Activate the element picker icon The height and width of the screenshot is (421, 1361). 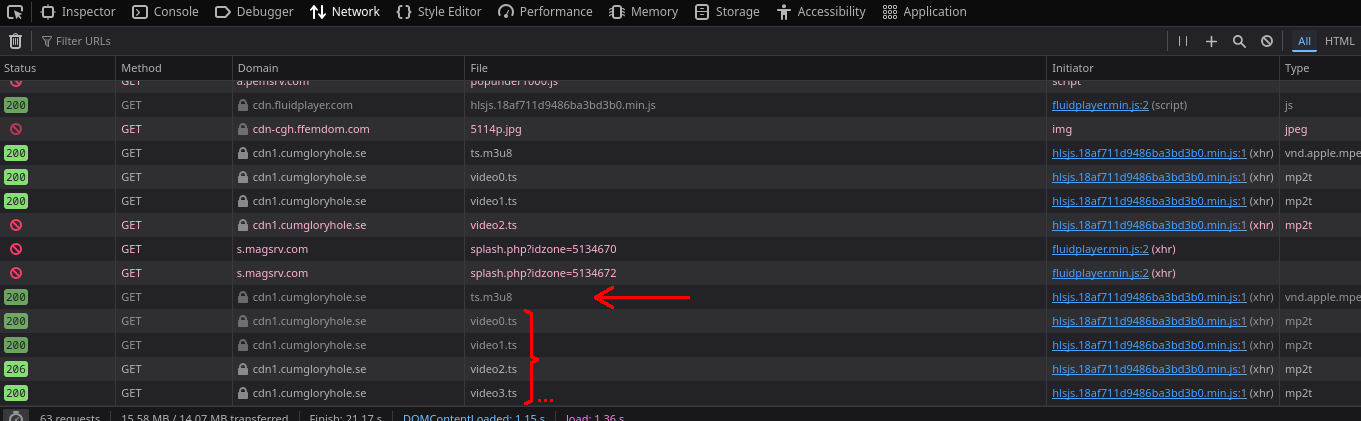[x=16, y=12]
